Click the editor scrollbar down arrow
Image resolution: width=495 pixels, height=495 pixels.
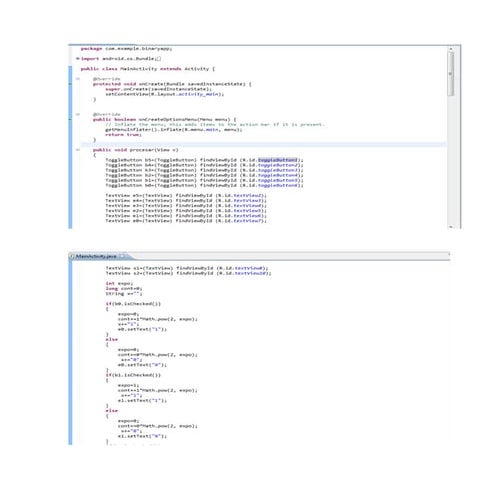click(x=451, y=227)
